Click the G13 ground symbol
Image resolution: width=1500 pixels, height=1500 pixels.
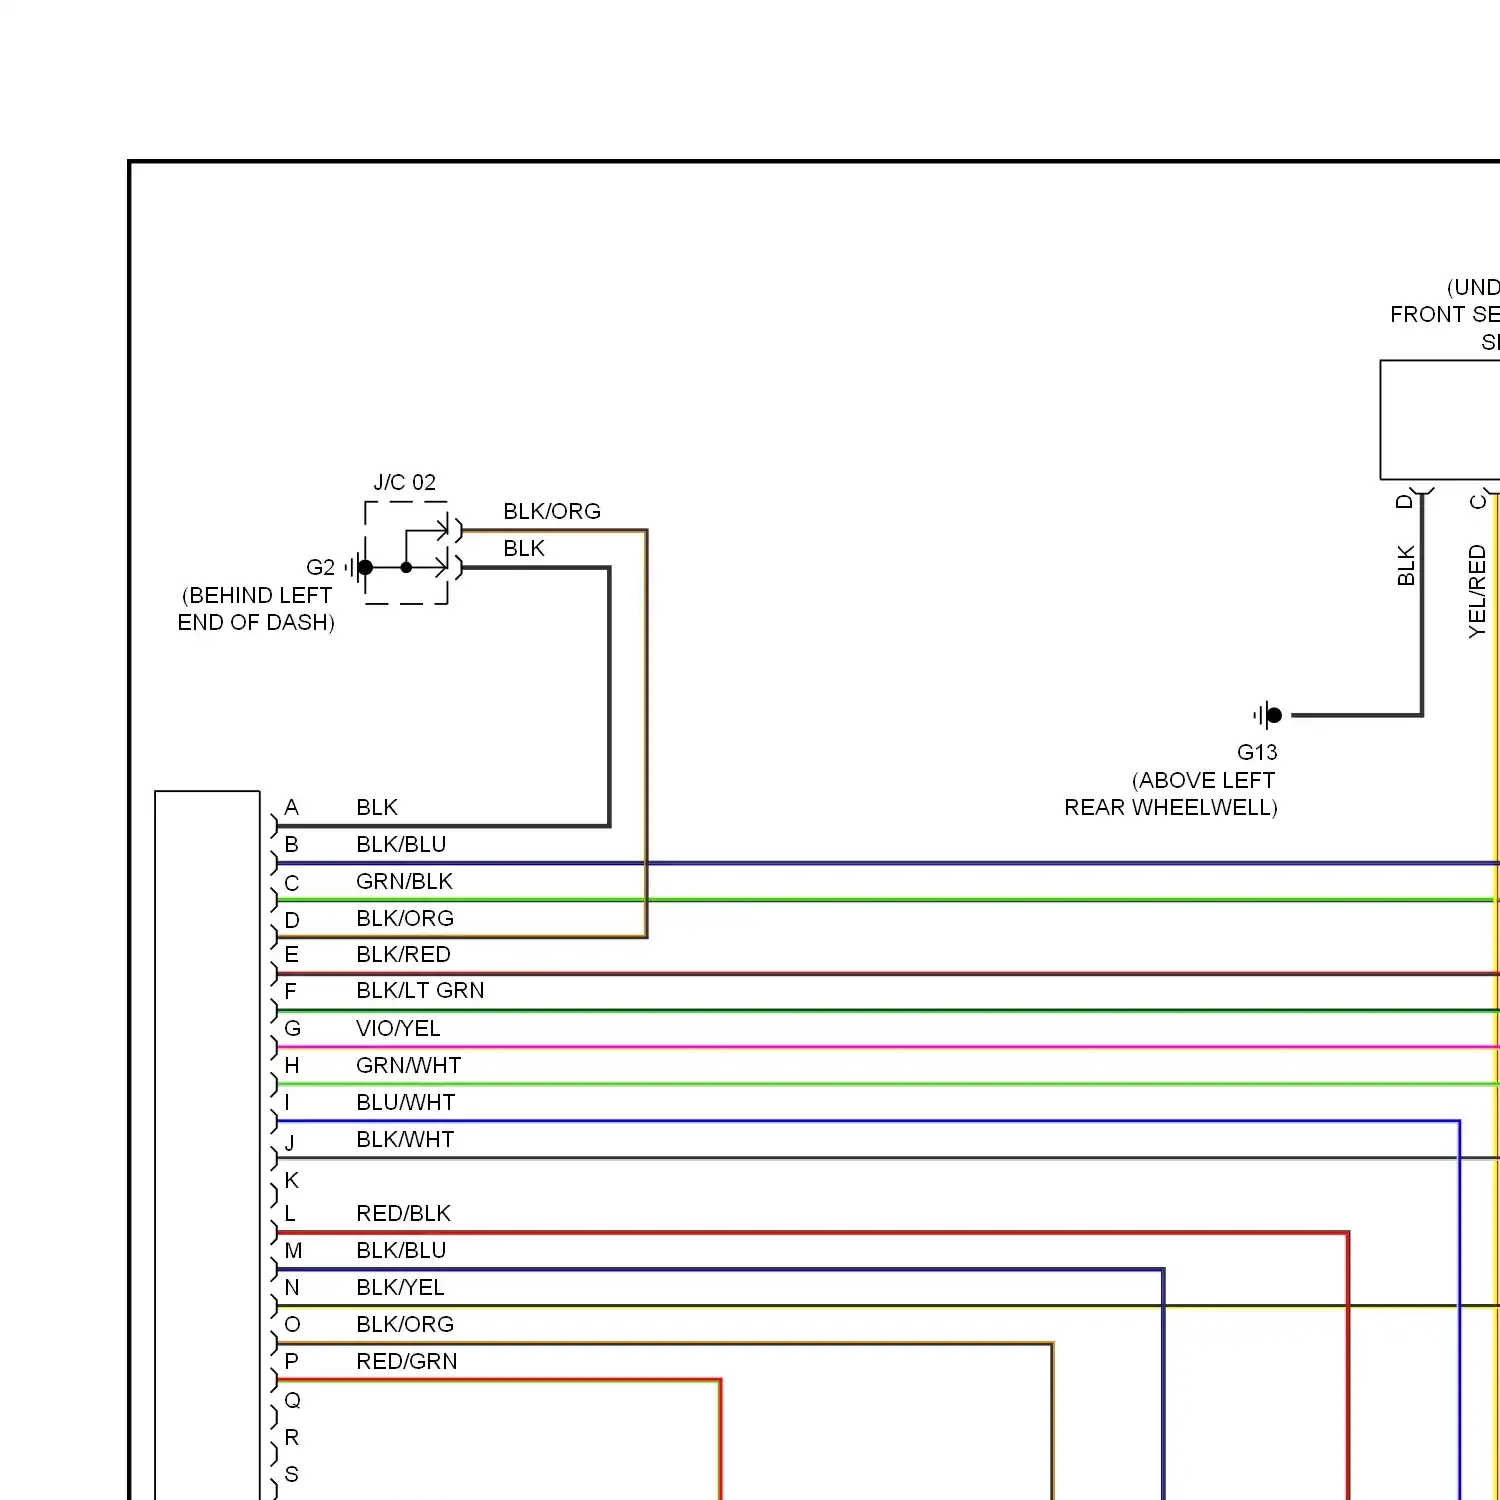pyautogui.click(x=1267, y=715)
